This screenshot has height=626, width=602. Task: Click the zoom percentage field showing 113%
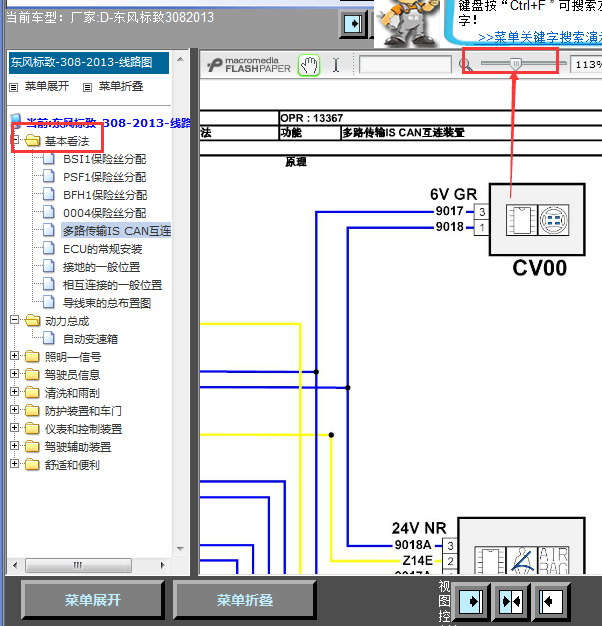586,65
